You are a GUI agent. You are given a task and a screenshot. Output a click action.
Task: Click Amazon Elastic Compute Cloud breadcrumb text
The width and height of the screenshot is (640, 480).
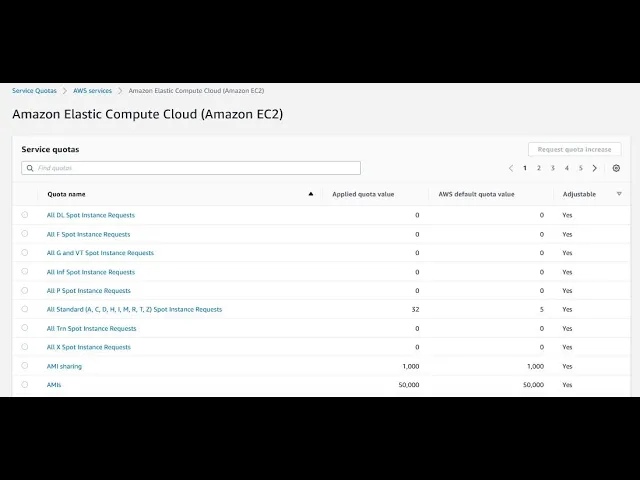(x=196, y=91)
